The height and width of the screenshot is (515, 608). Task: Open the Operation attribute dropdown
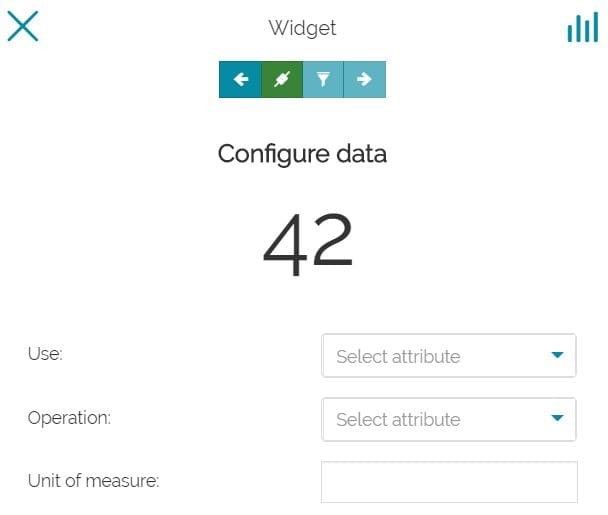click(448, 419)
